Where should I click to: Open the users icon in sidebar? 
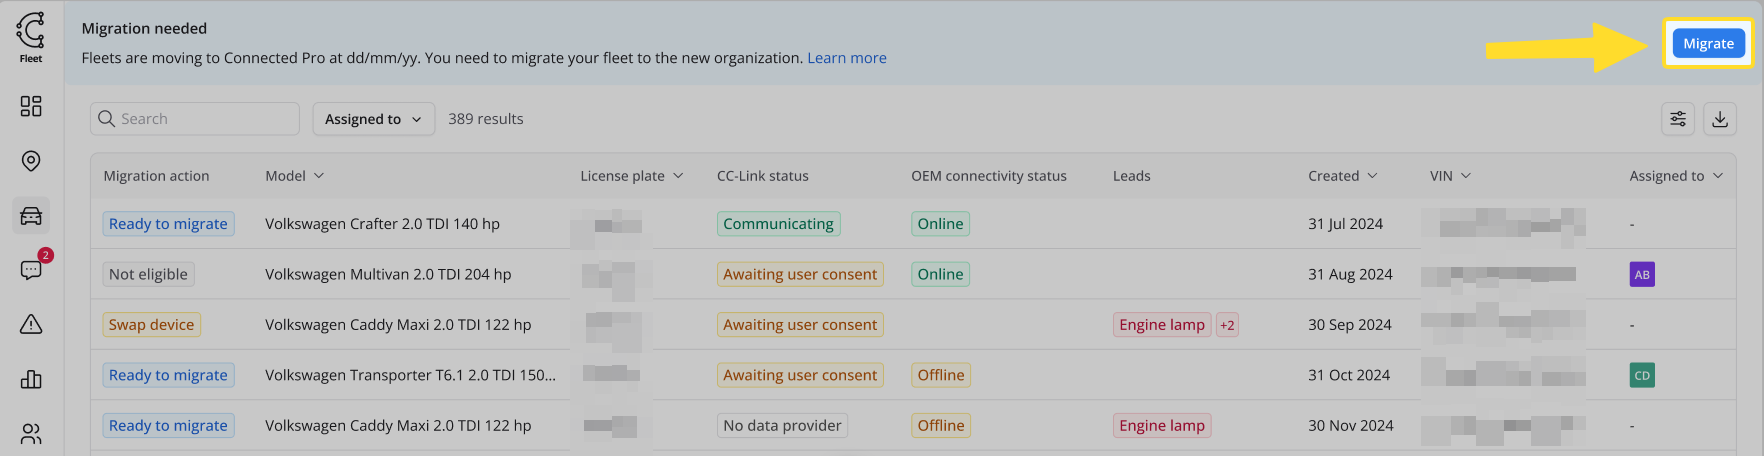tap(31, 434)
